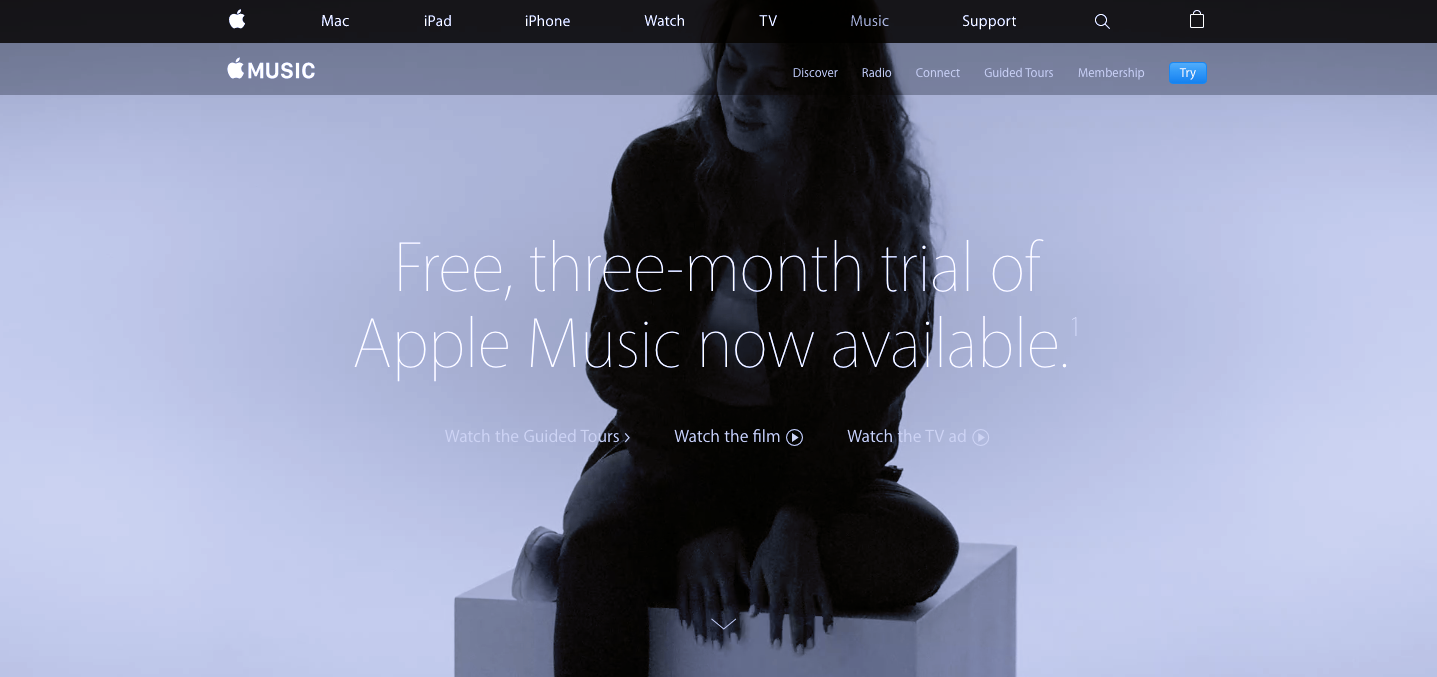The width and height of the screenshot is (1437, 677).
Task: Switch to the Discover tab
Action: click(815, 73)
